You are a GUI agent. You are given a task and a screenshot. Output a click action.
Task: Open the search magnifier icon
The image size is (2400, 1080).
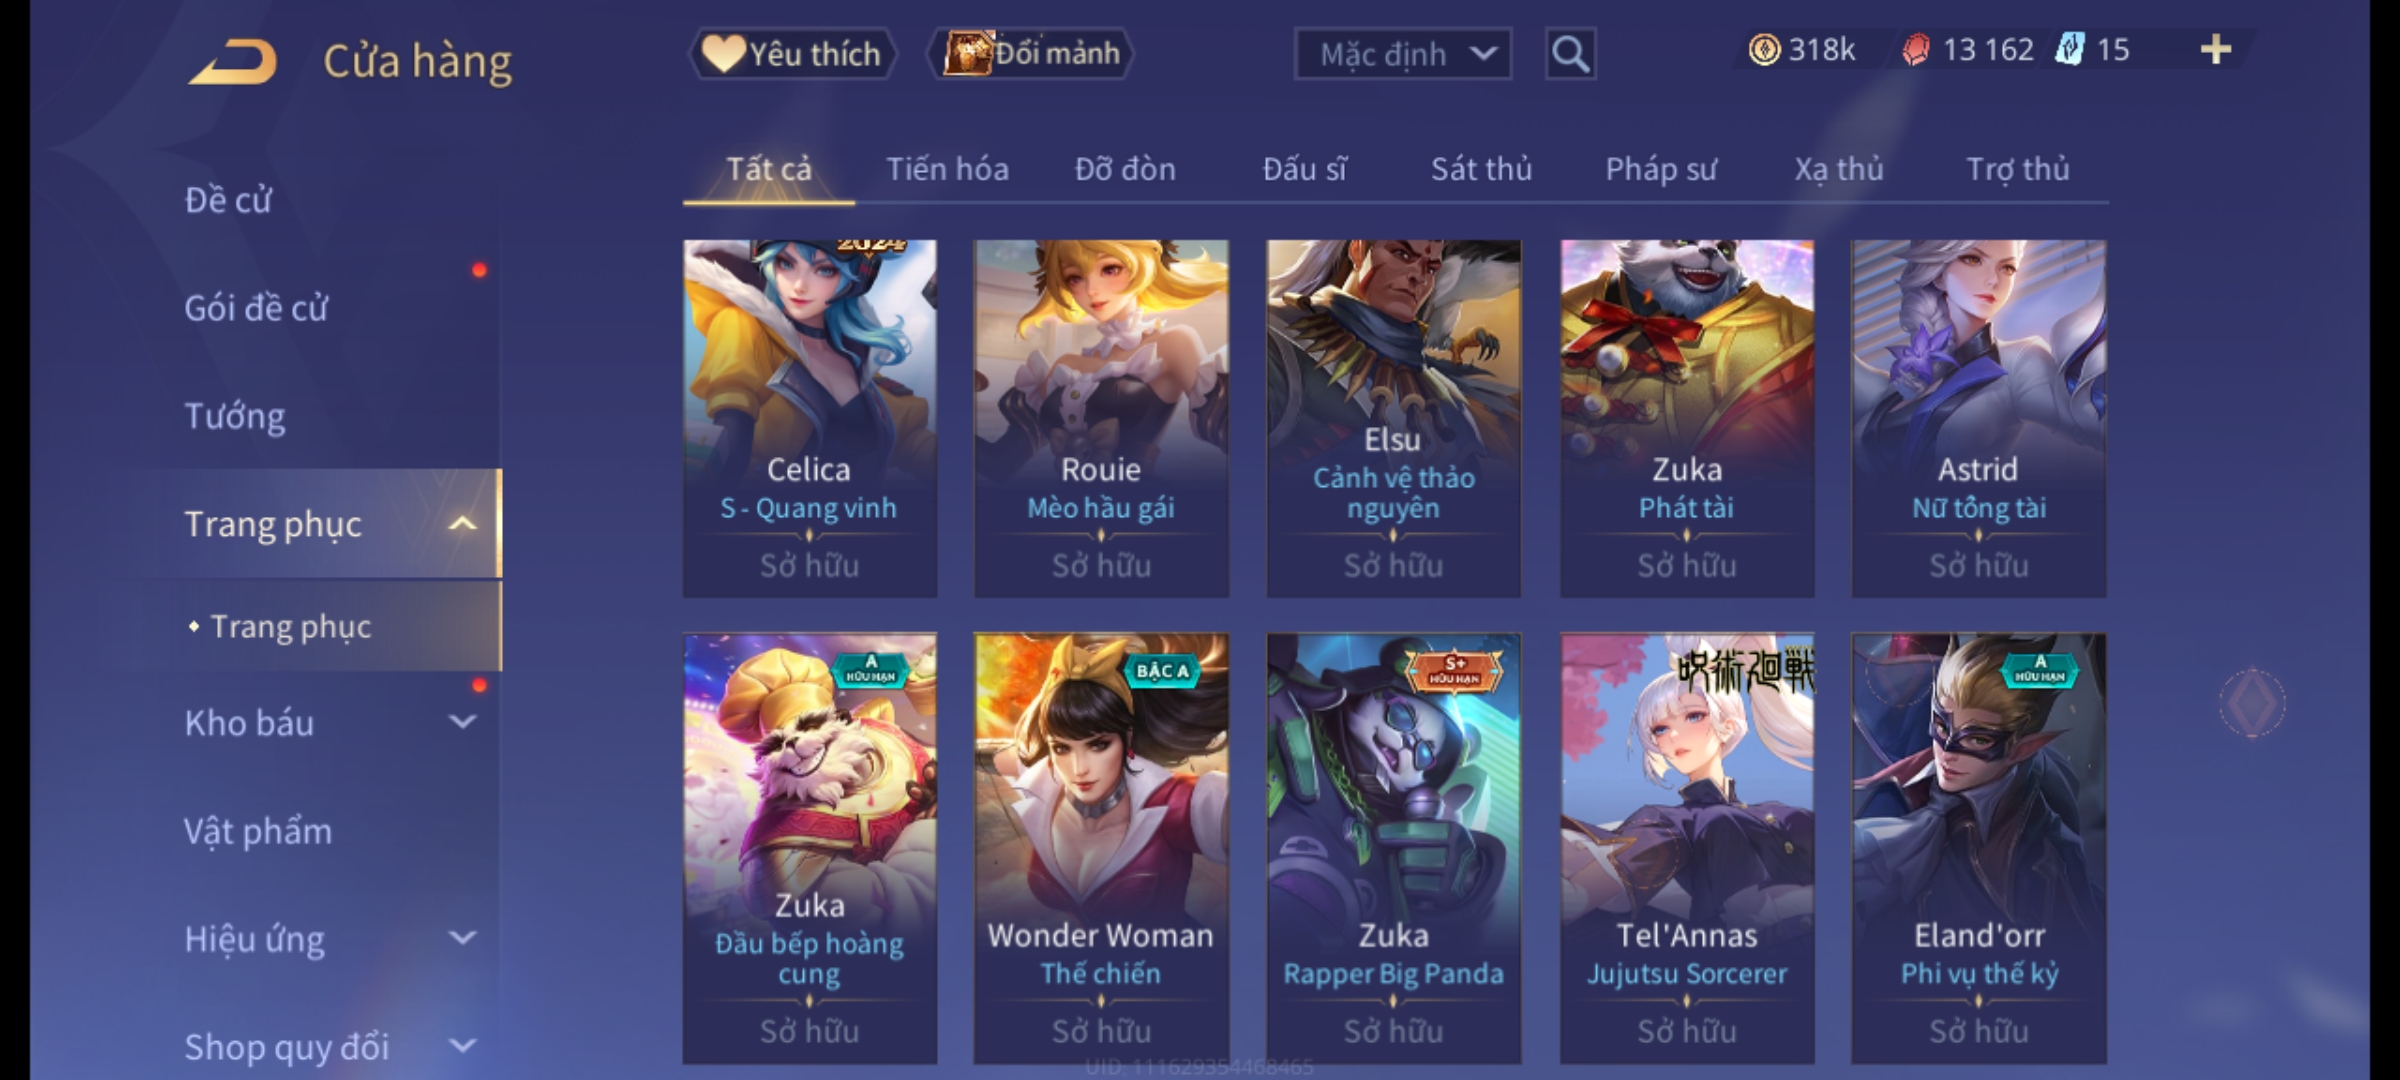coord(1570,54)
